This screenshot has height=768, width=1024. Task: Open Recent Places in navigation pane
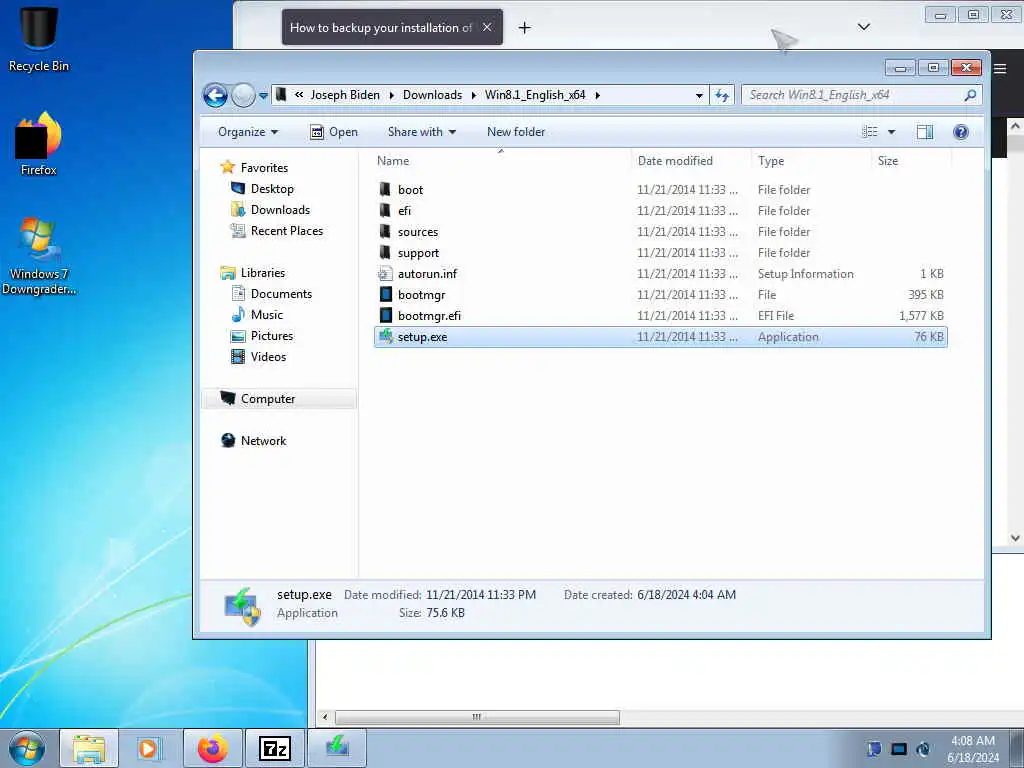click(x=276, y=231)
